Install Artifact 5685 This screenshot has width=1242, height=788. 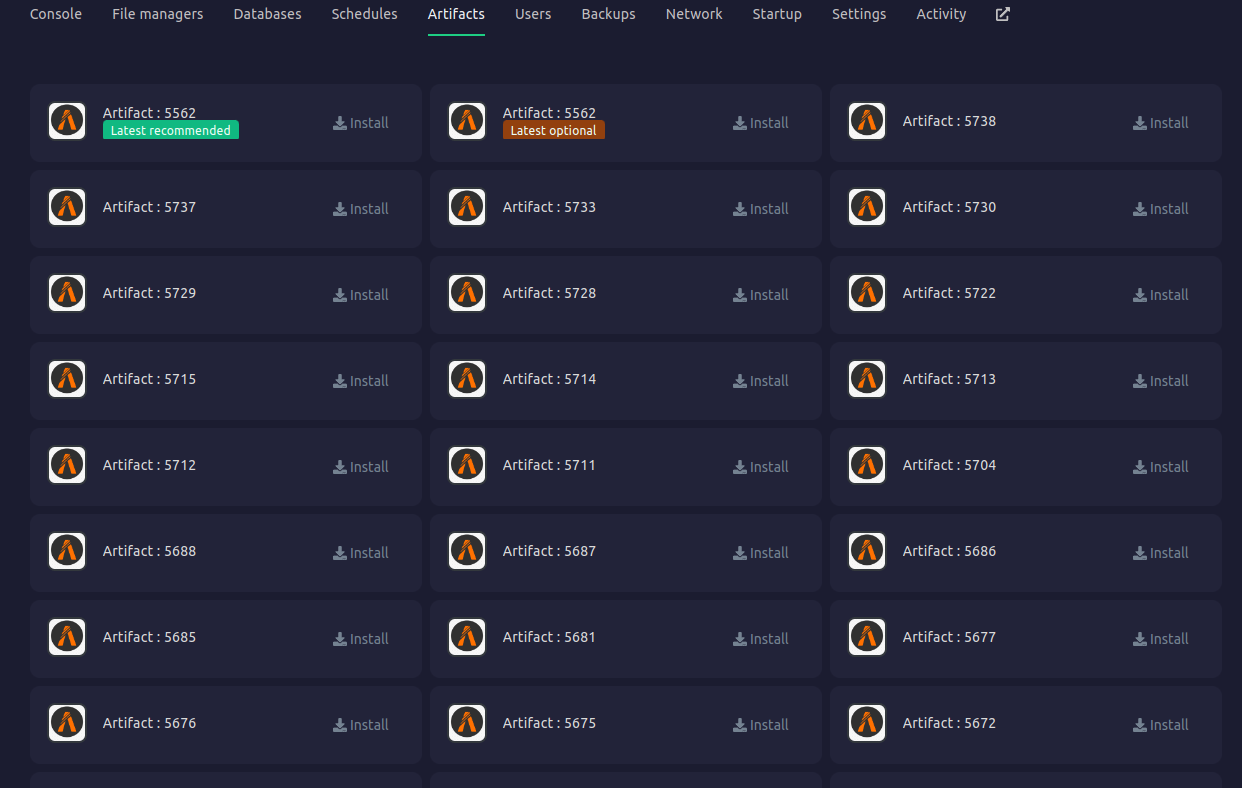click(x=361, y=639)
